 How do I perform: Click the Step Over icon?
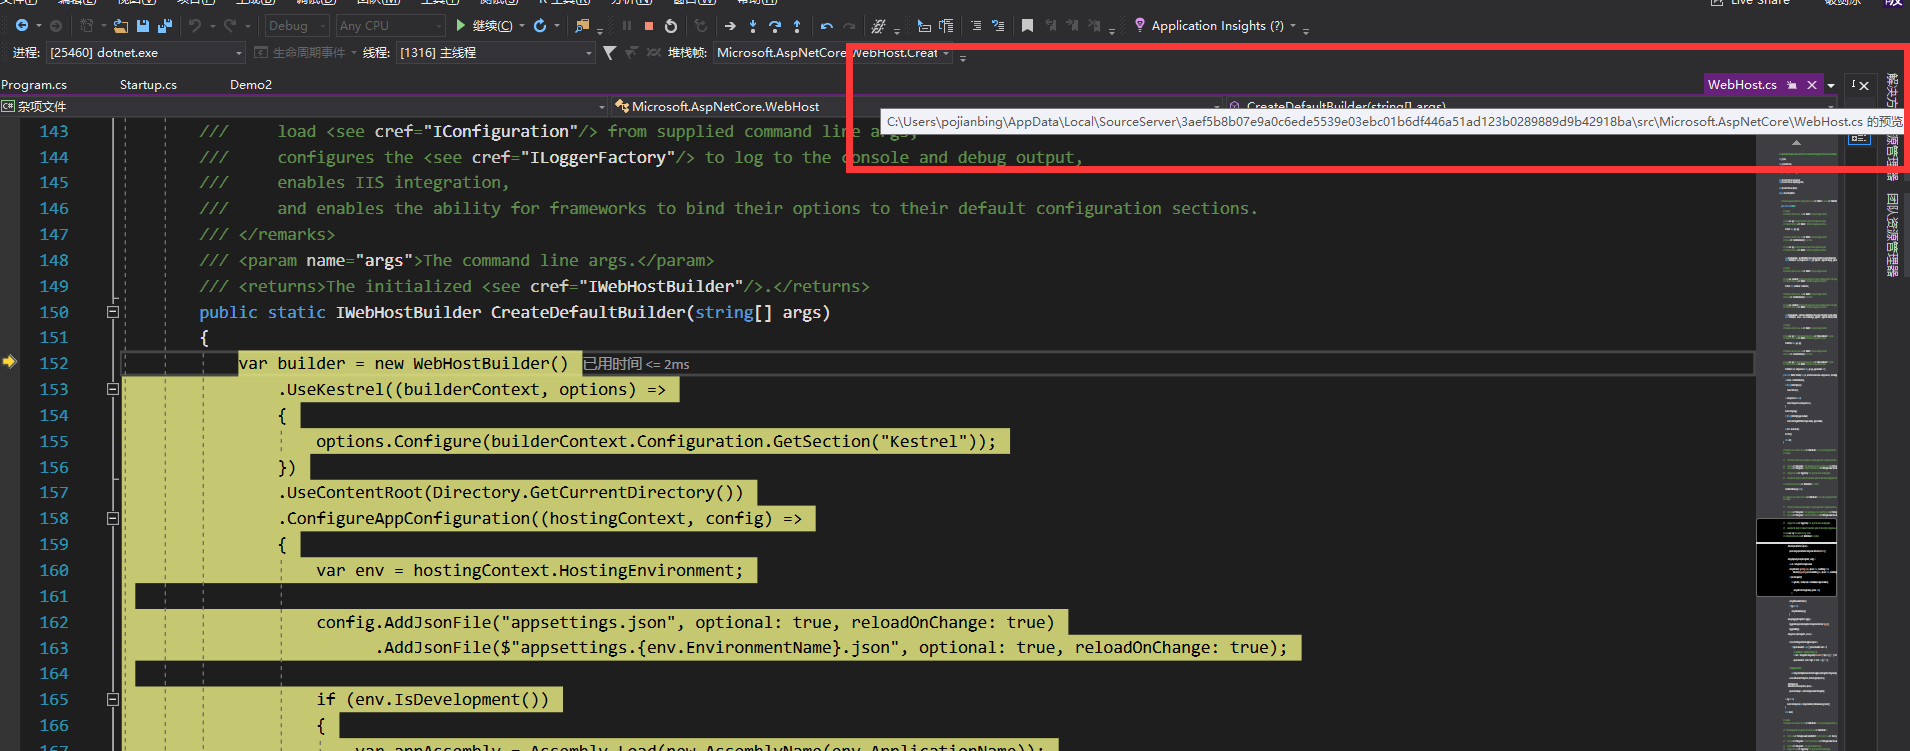coord(775,26)
